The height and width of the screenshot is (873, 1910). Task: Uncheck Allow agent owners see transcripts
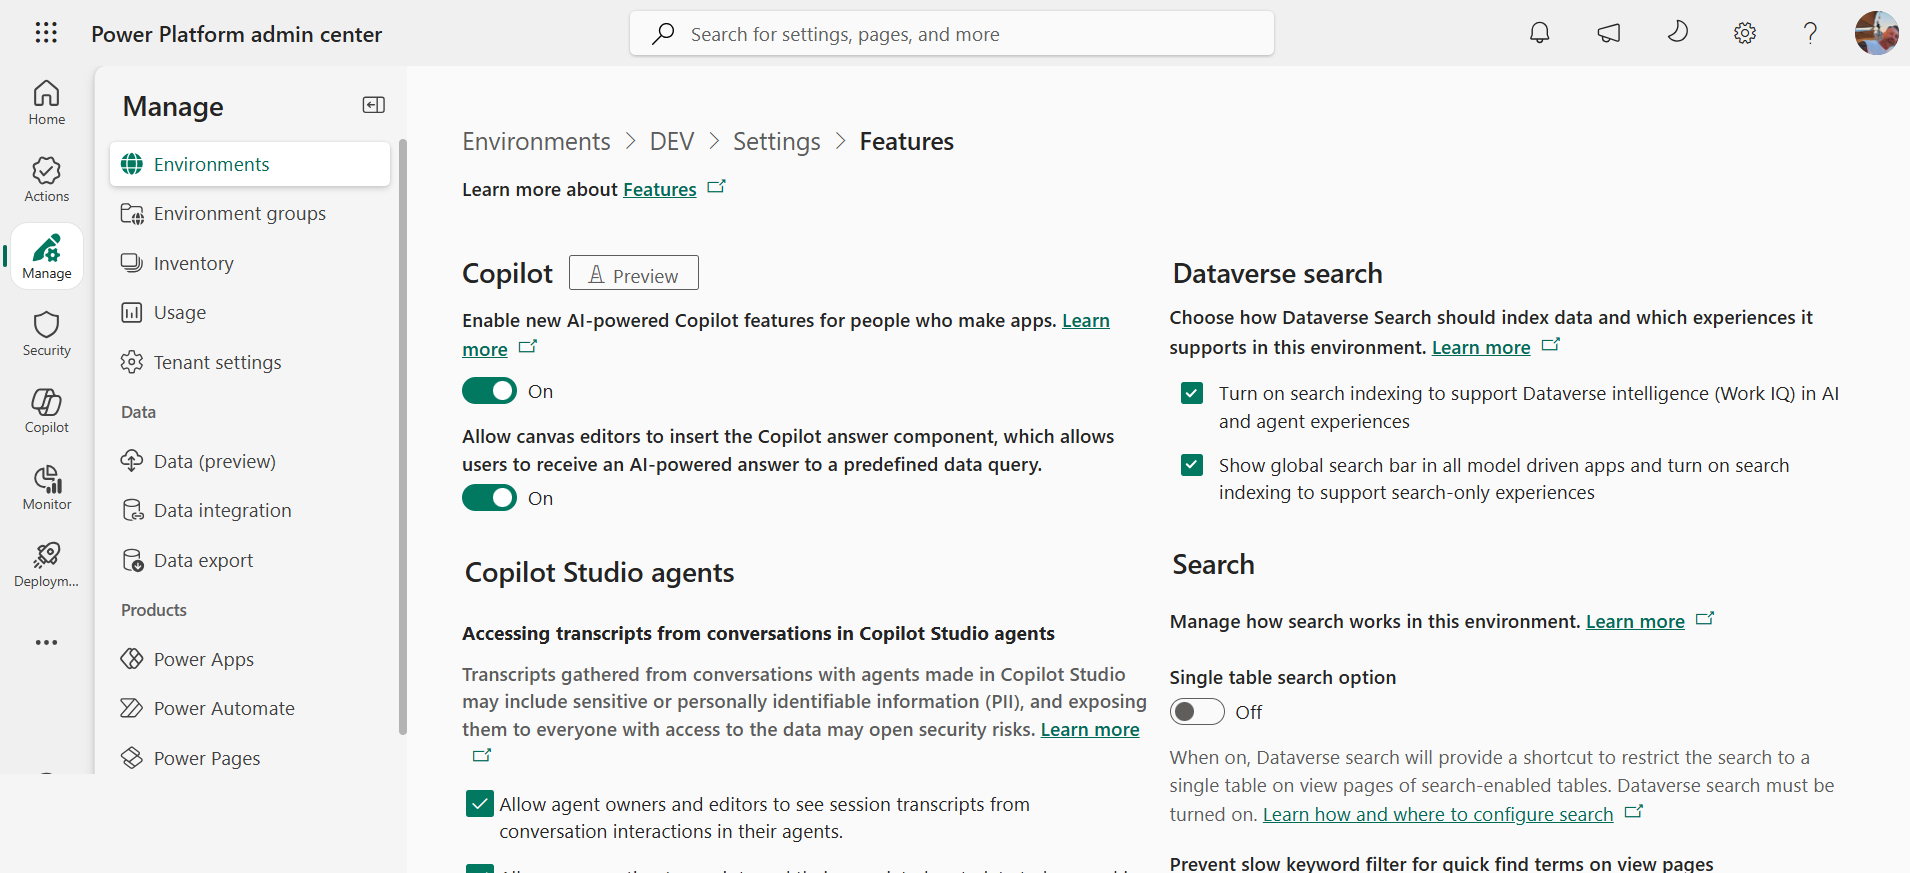tap(480, 804)
